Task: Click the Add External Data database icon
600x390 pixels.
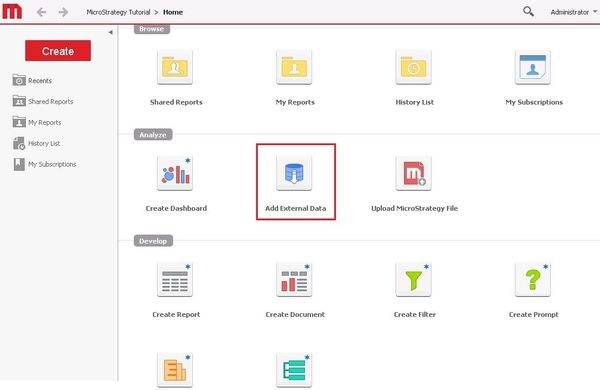Action: point(294,173)
